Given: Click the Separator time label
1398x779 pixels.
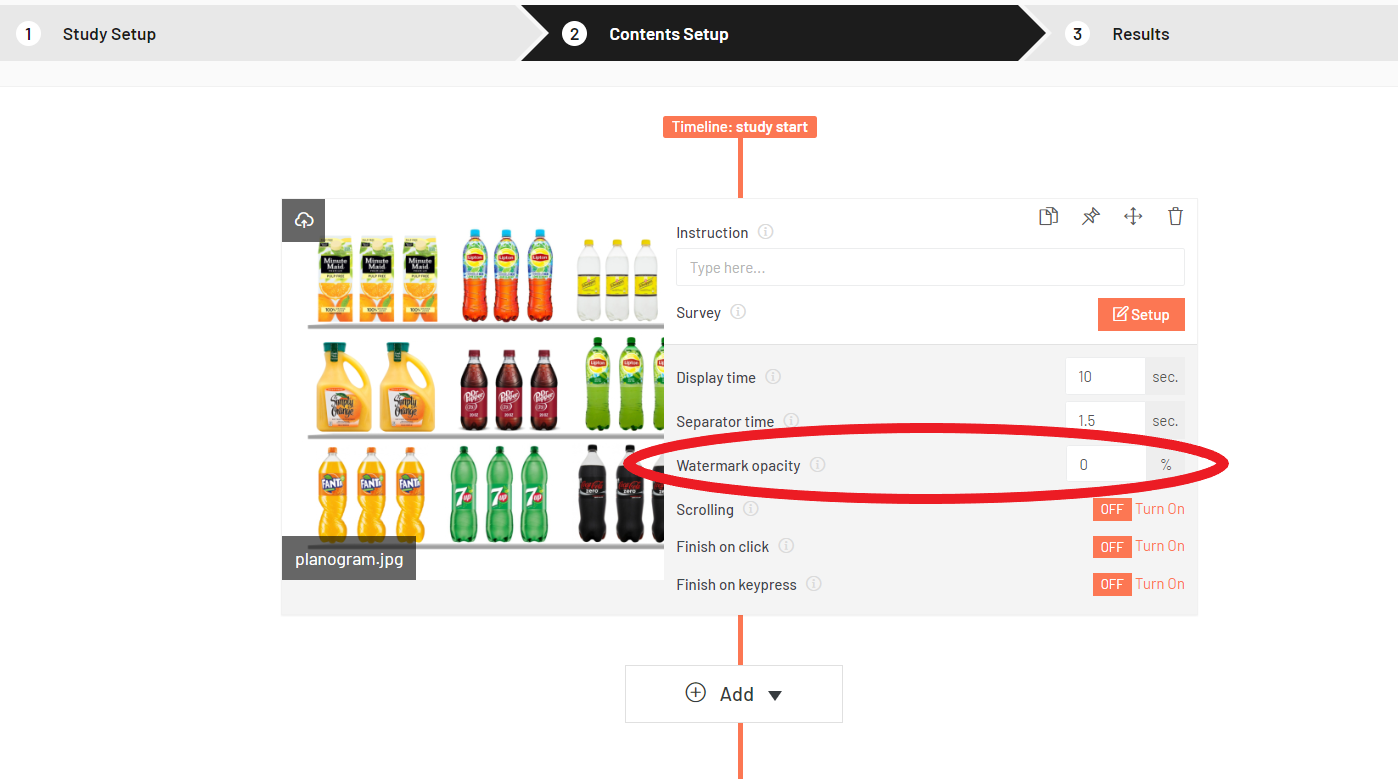Looking at the screenshot, I should (x=725, y=422).
